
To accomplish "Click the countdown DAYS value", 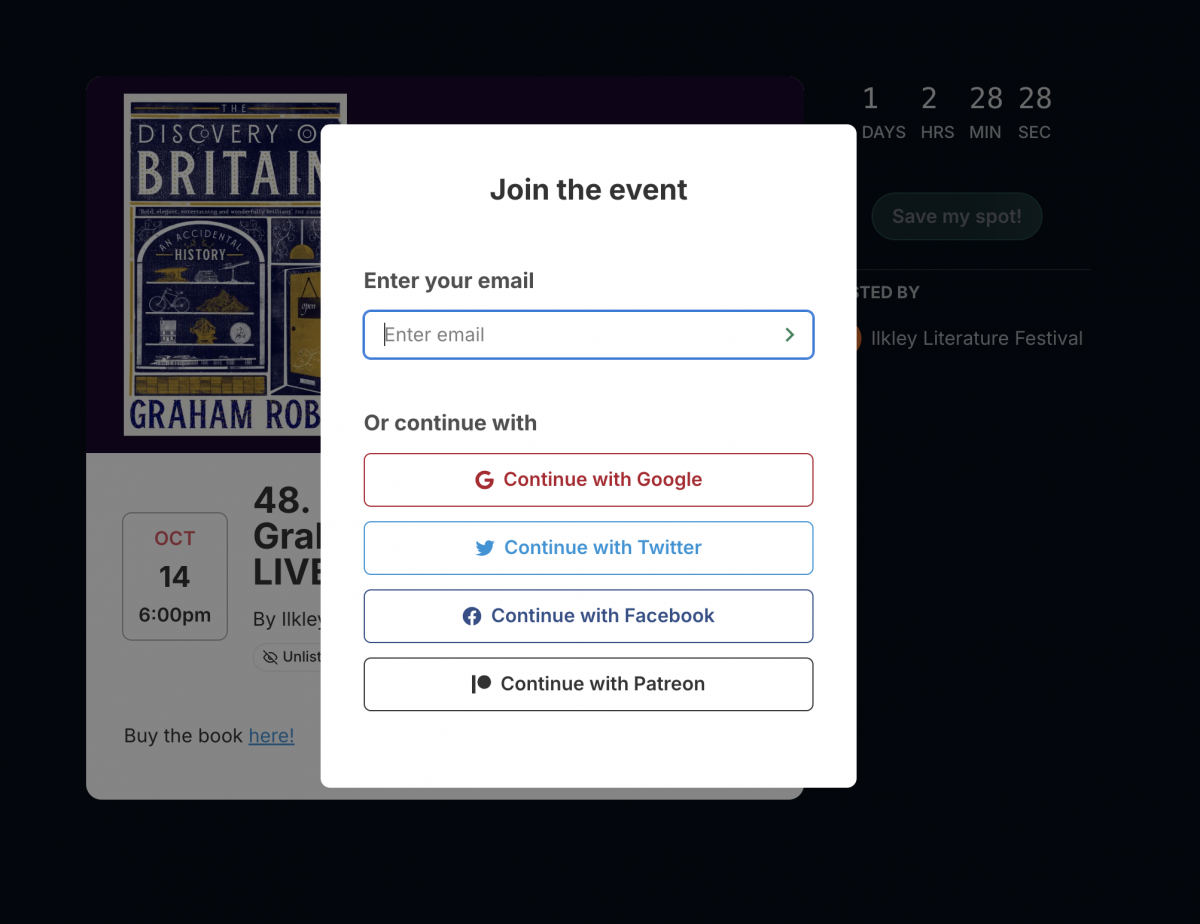I will [870, 99].
